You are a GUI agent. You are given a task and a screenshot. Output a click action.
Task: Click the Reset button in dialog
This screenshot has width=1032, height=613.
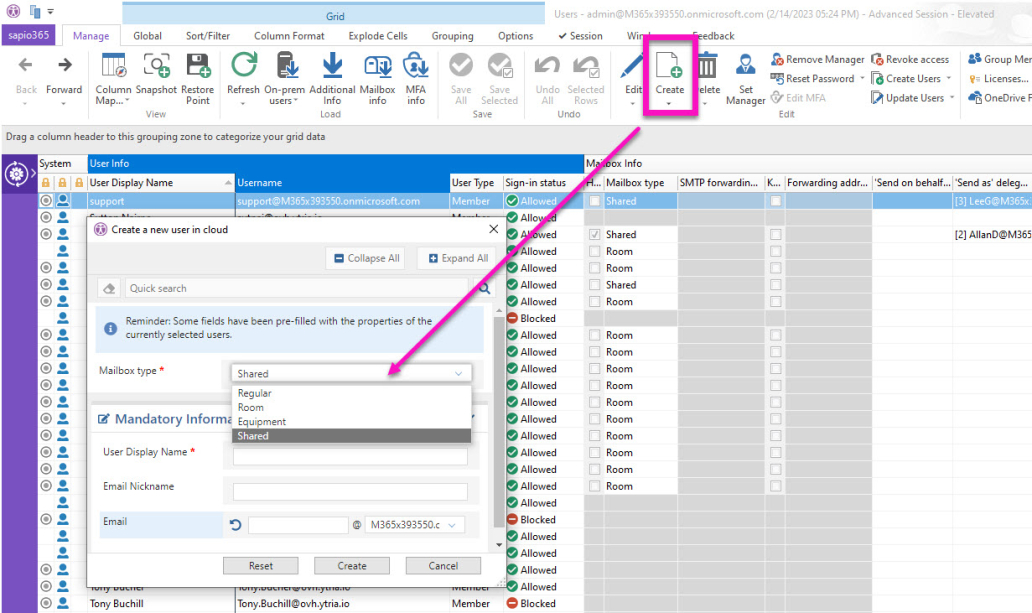pos(261,566)
